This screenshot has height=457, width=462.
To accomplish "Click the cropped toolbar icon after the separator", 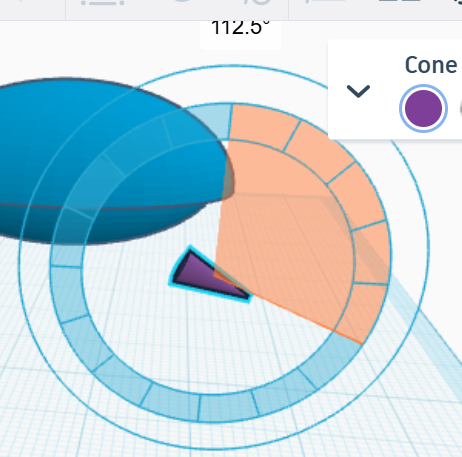I will click(x=326, y=2).
